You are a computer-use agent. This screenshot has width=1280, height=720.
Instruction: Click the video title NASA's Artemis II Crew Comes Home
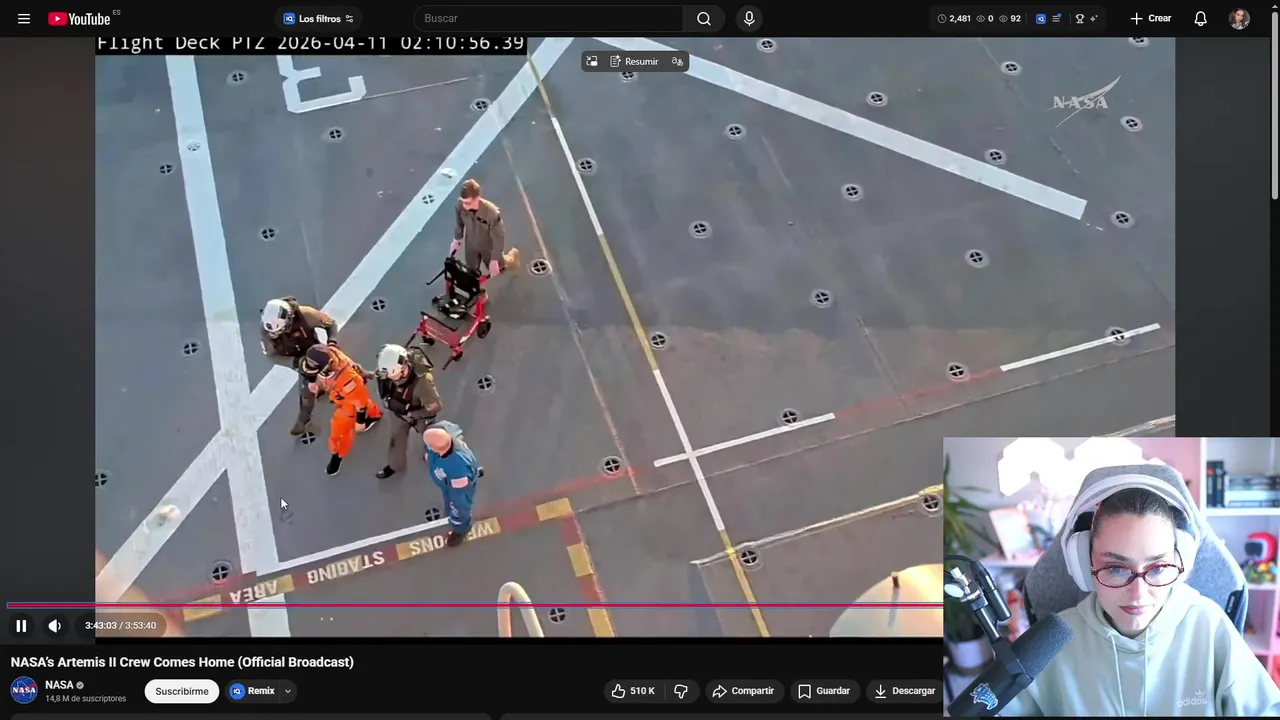pyautogui.click(x=182, y=662)
